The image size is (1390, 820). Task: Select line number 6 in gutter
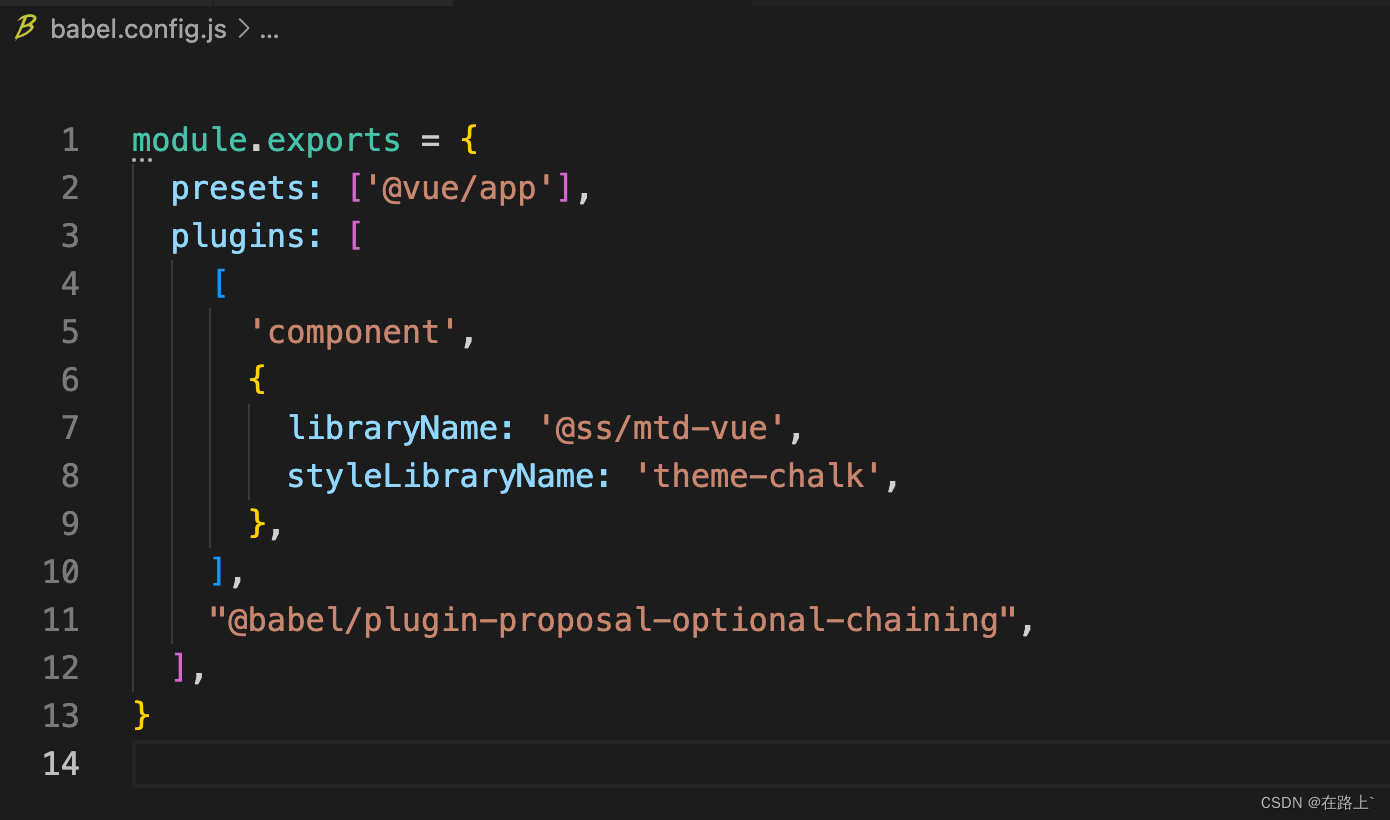point(70,380)
